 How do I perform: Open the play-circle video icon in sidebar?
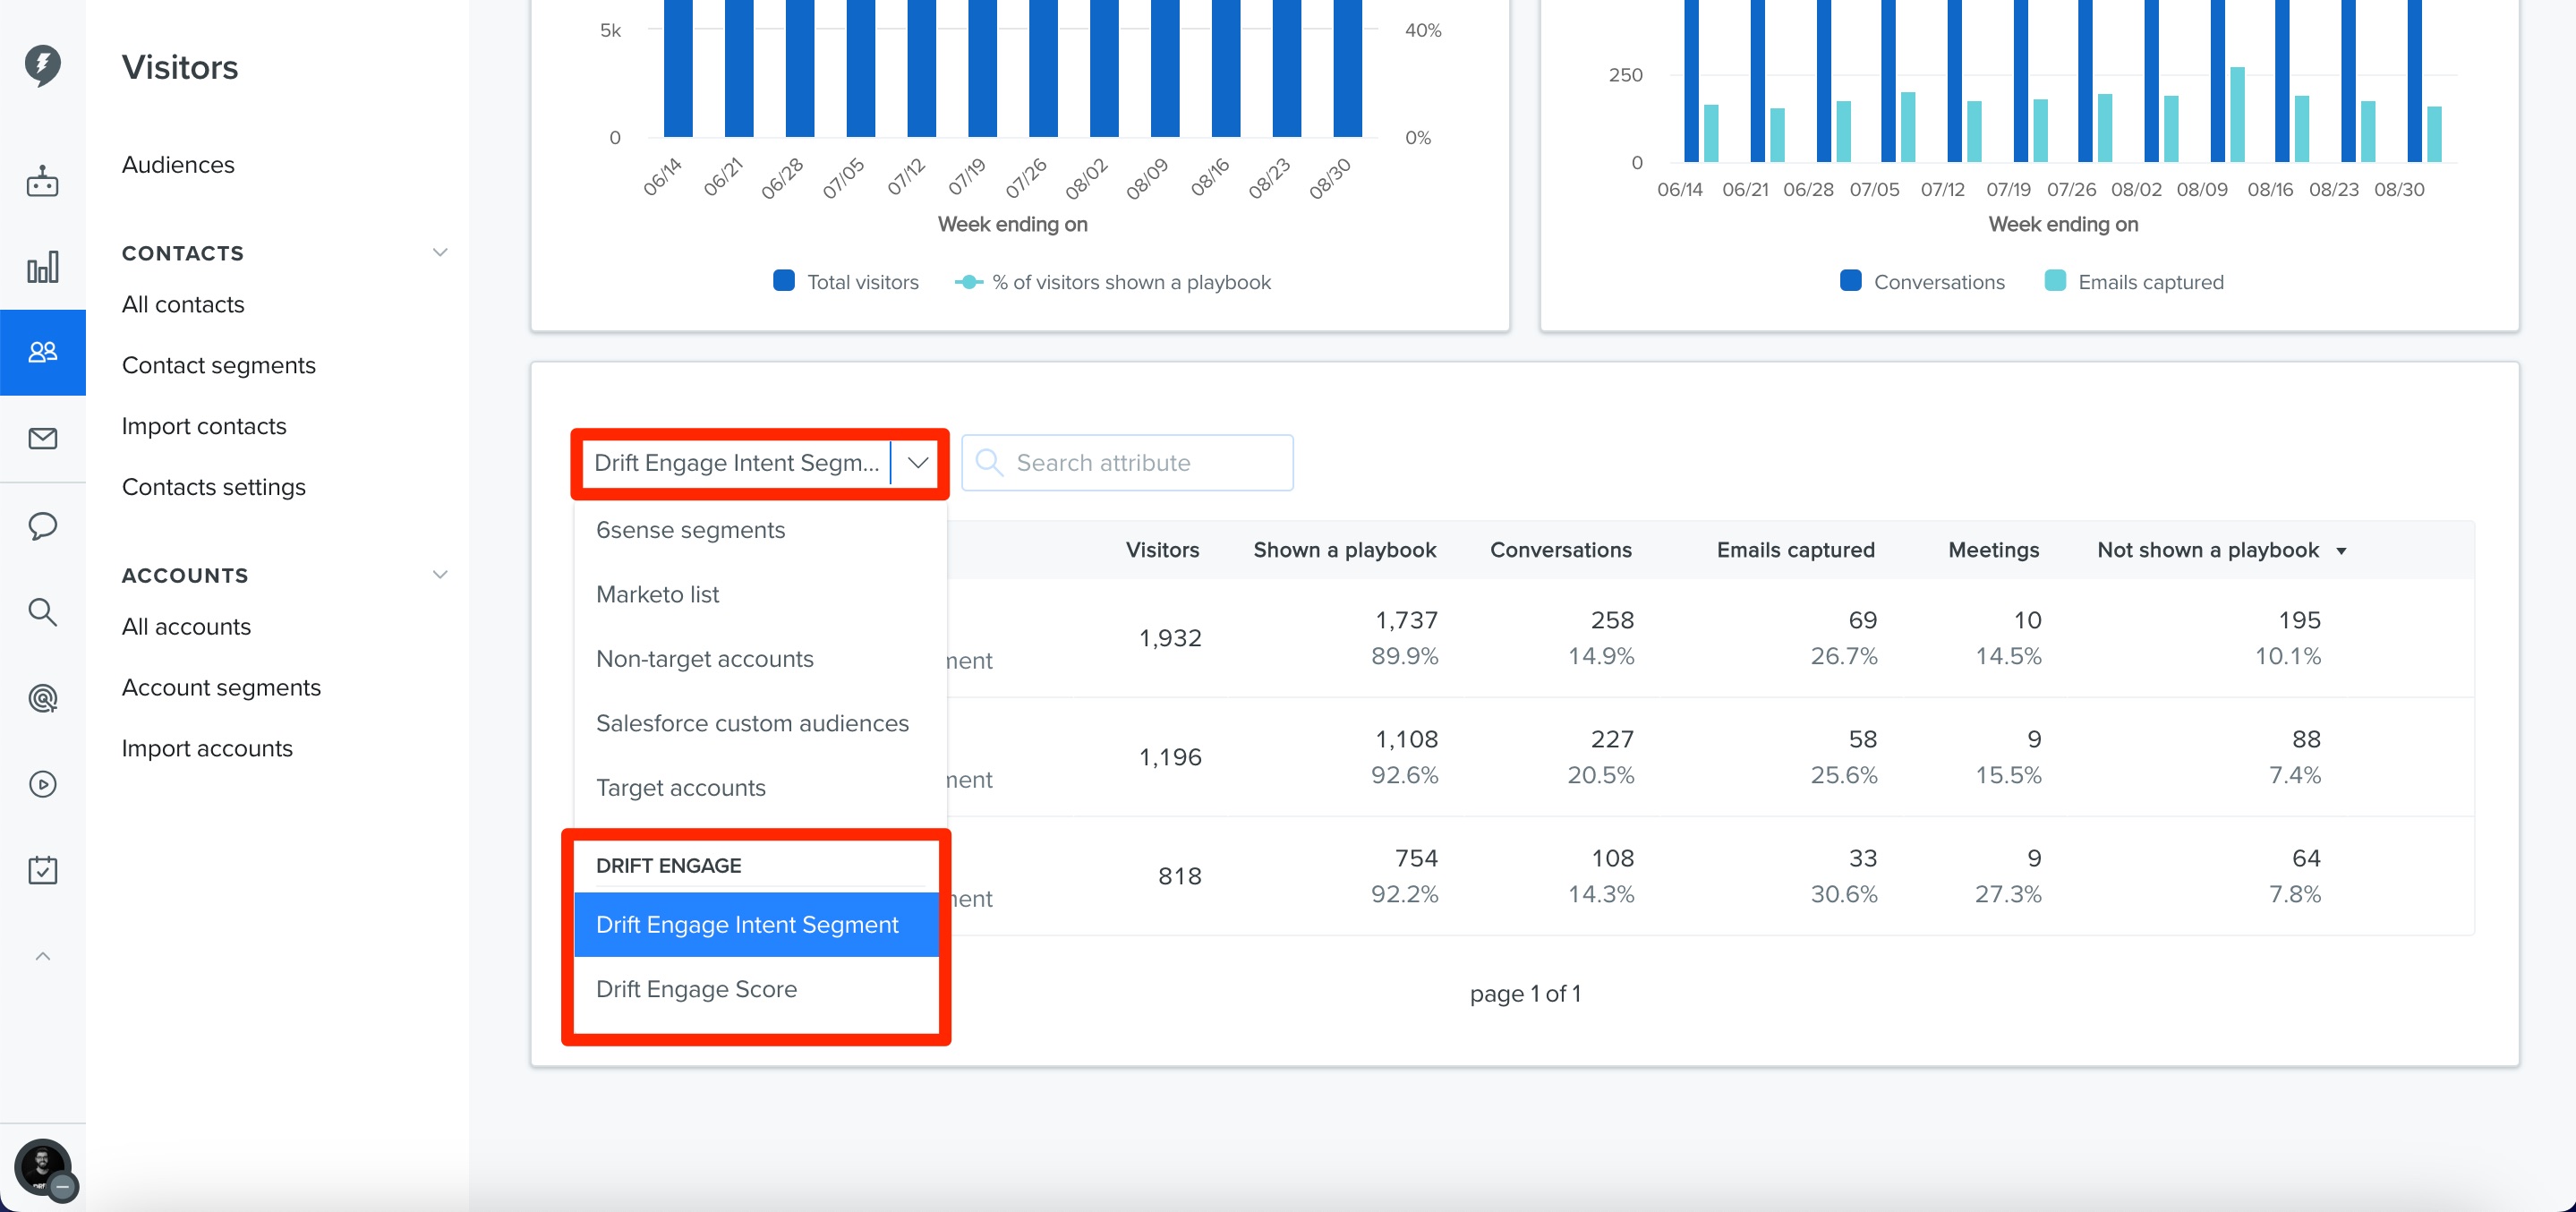tap(42, 784)
